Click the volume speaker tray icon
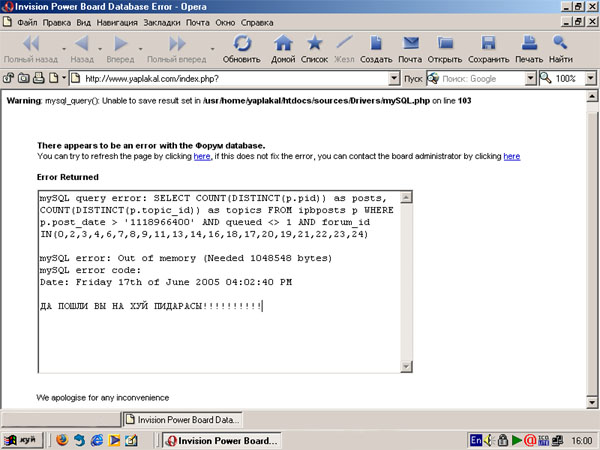 489,440
